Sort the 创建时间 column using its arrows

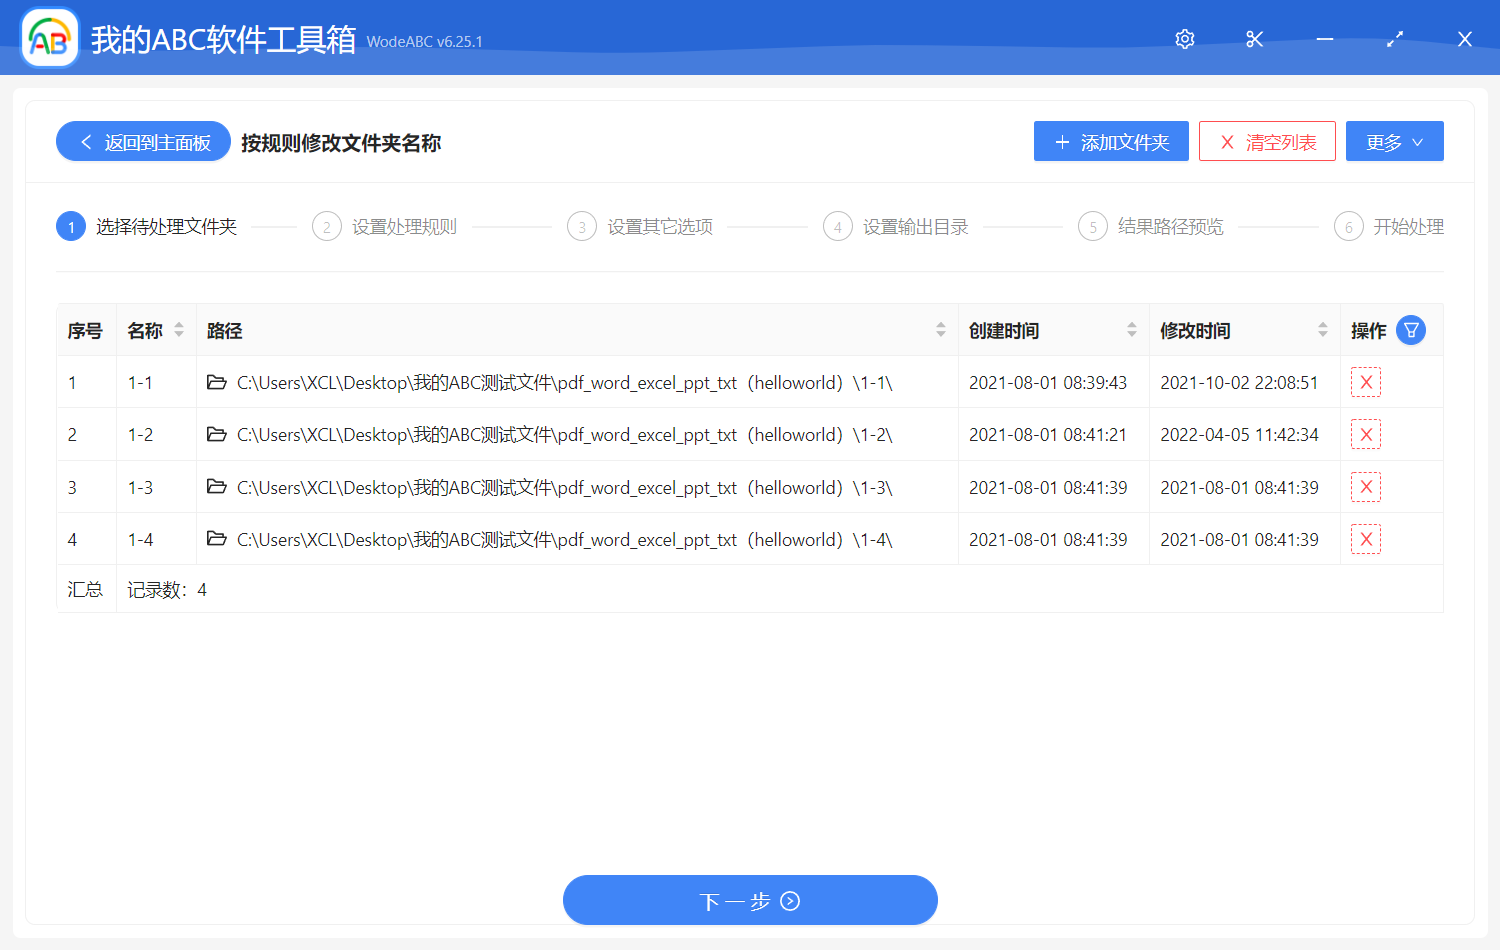[x=1131, y=329]
